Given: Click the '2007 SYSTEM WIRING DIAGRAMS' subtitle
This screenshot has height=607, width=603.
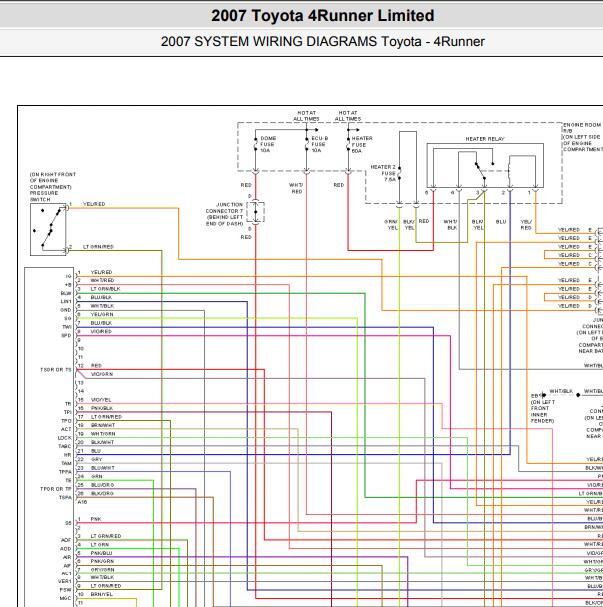Looking at the screenshot, I should click(269, 41).
